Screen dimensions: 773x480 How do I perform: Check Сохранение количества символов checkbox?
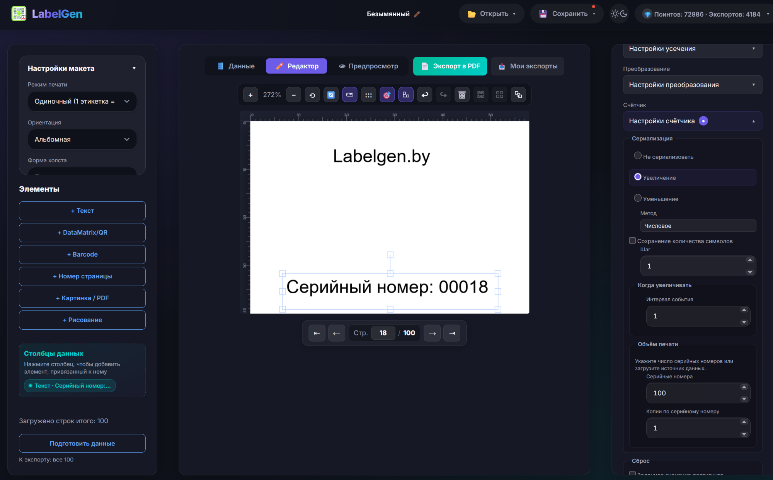tap(632, 240)
